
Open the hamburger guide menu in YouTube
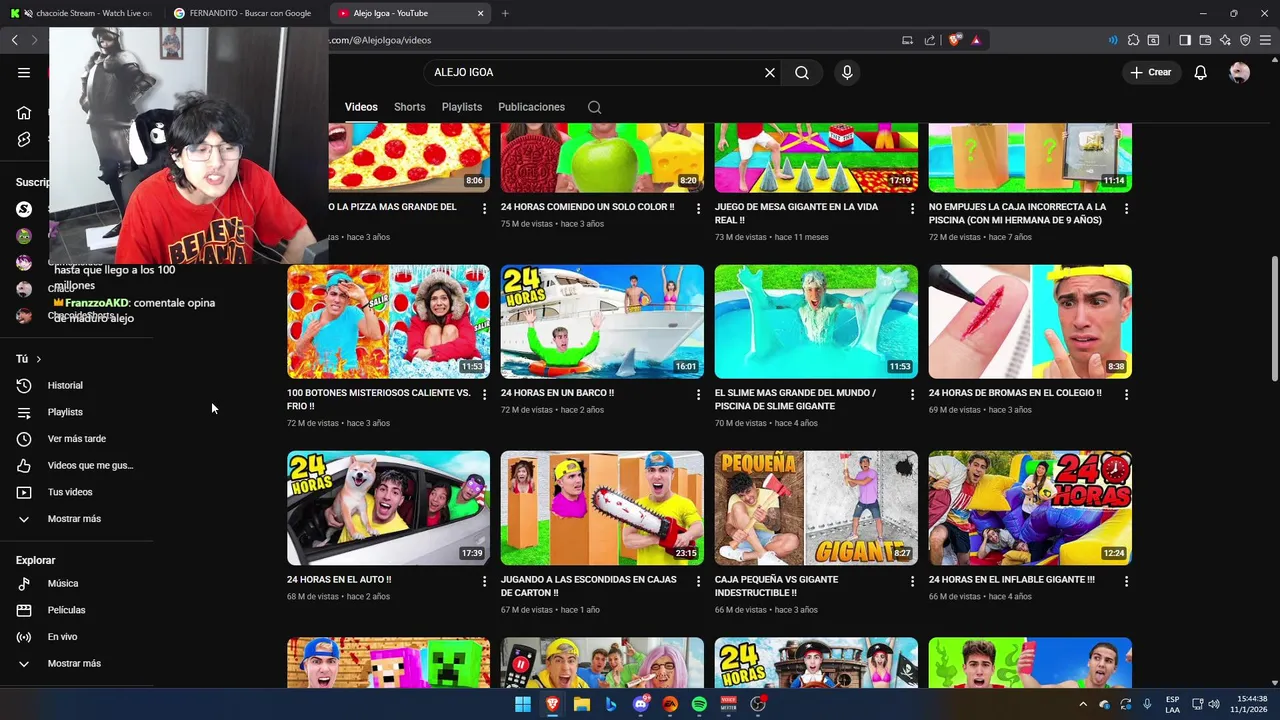click(x=24, y=72)
